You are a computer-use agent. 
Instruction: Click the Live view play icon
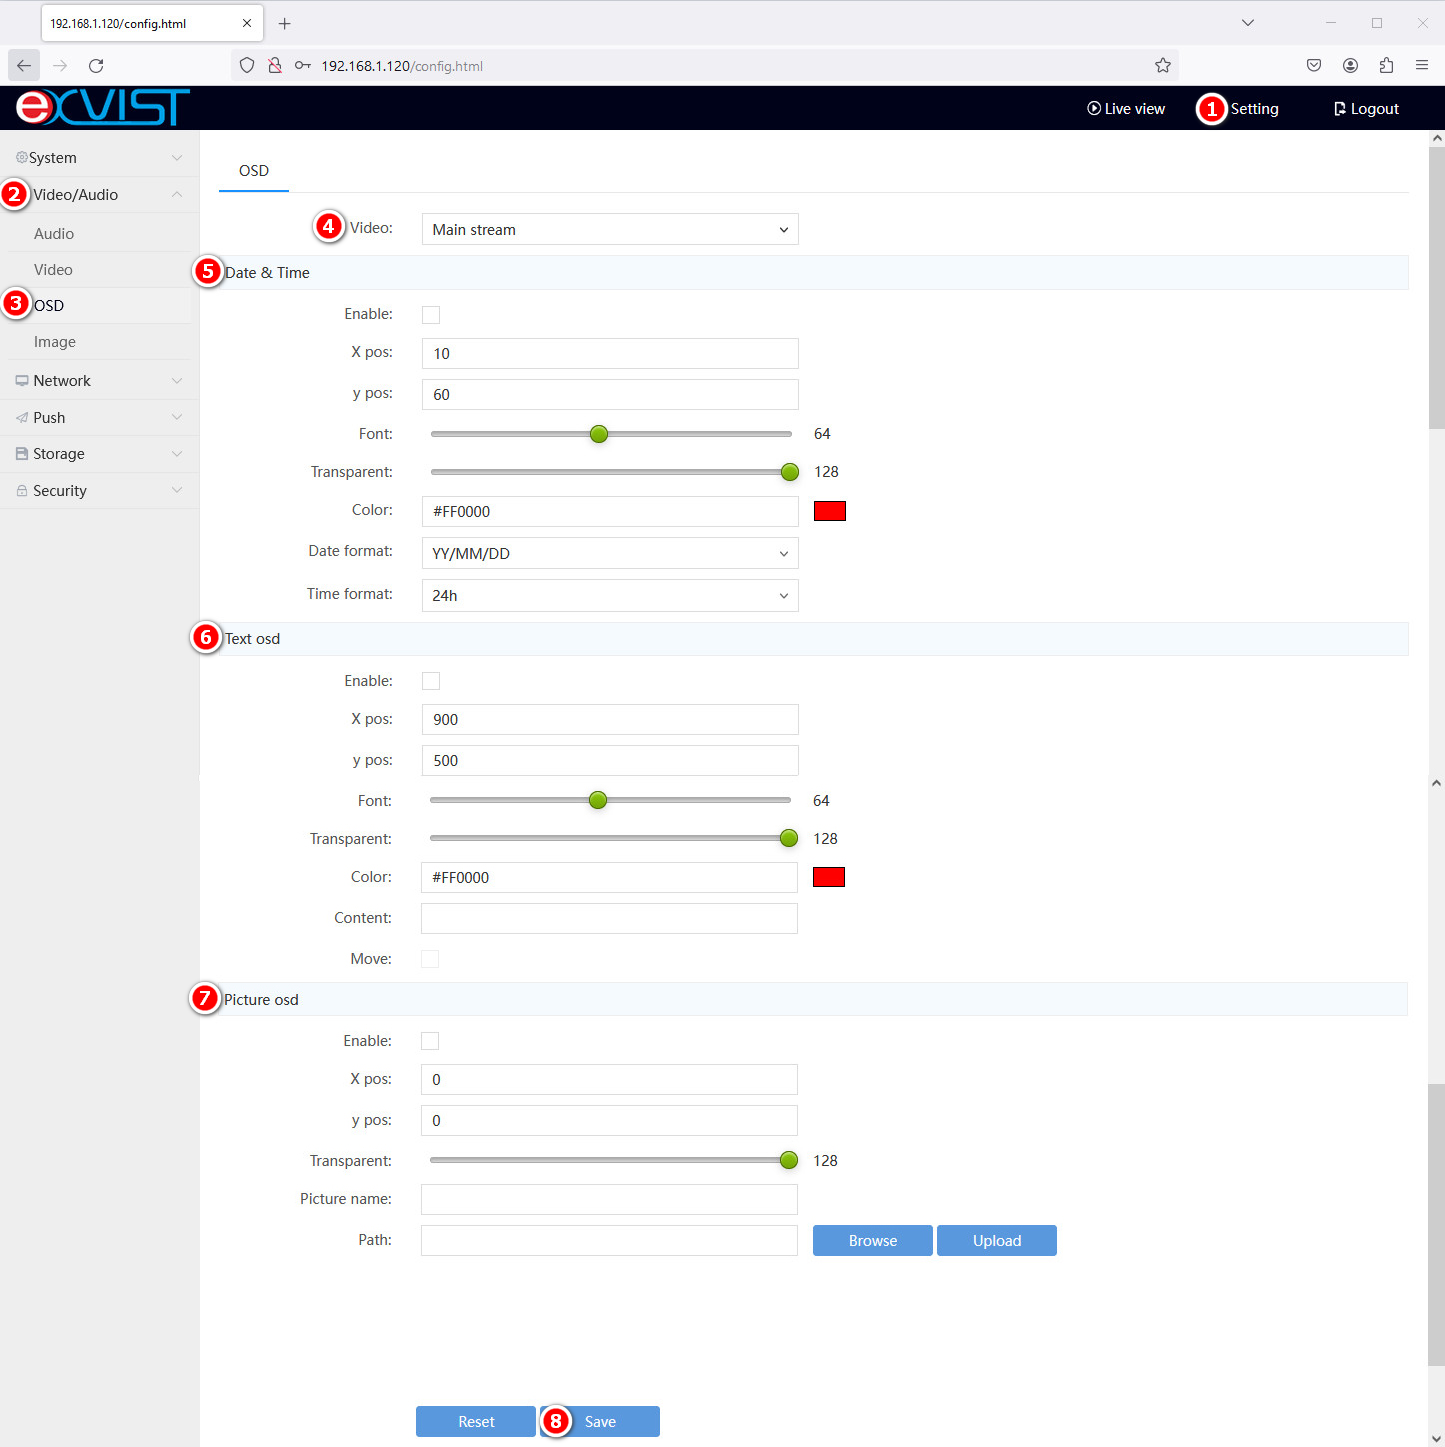click(x=1094, y=108)
